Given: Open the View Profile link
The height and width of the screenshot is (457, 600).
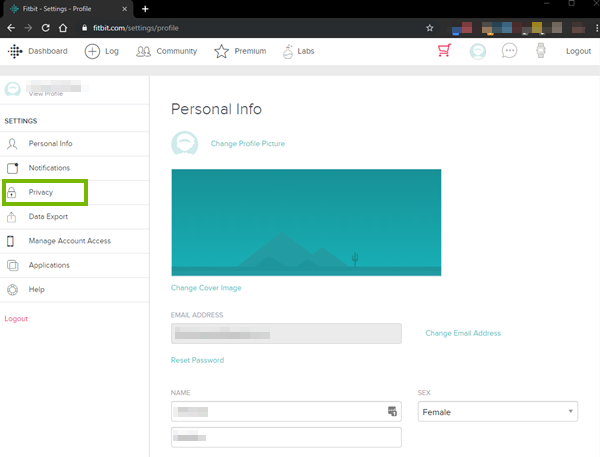Looking at the screenshot, I should pos(46,94).
